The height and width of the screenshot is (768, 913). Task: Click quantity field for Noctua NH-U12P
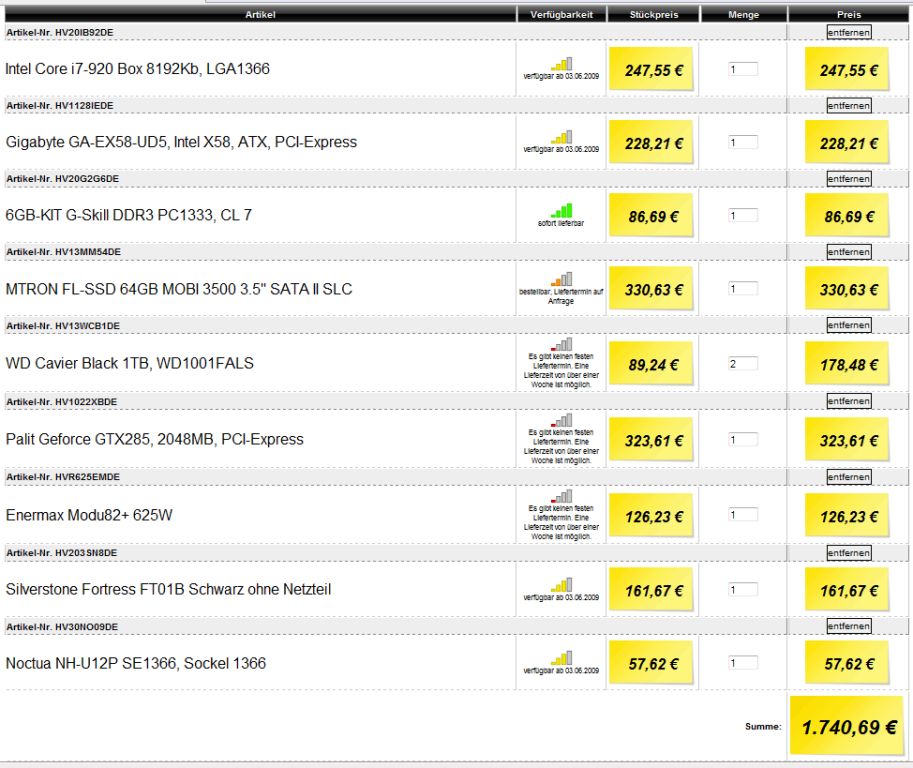click(743, 663)
